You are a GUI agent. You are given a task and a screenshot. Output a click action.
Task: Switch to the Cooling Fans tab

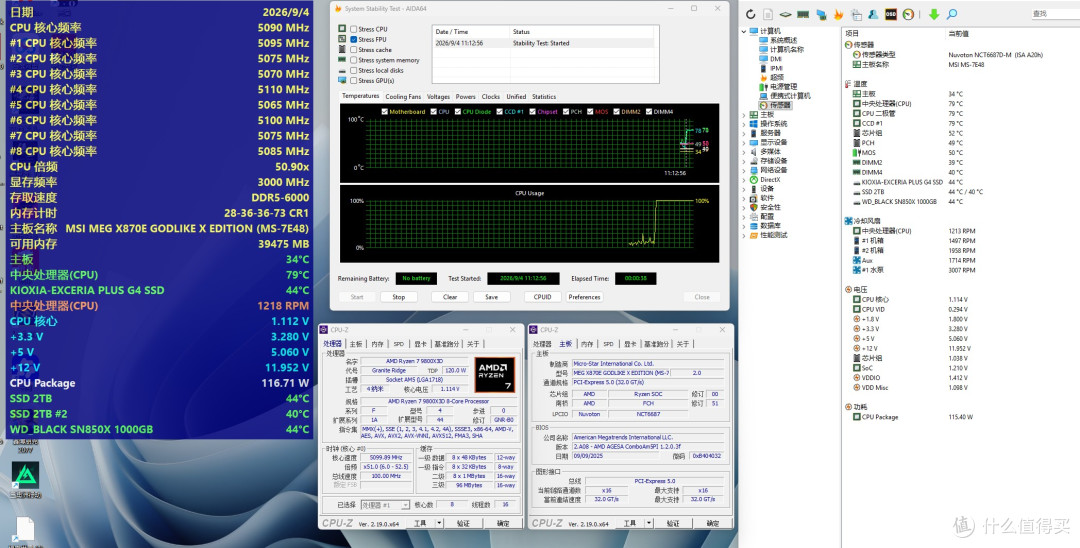403,96
